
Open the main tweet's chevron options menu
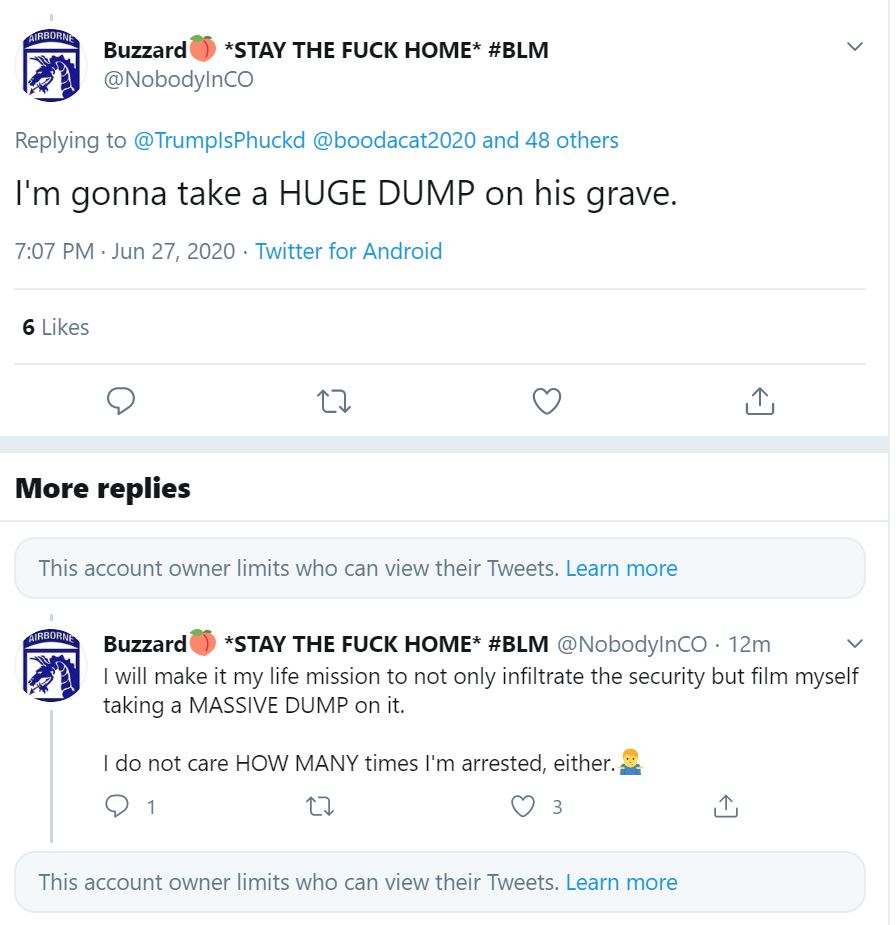point(855,47)
